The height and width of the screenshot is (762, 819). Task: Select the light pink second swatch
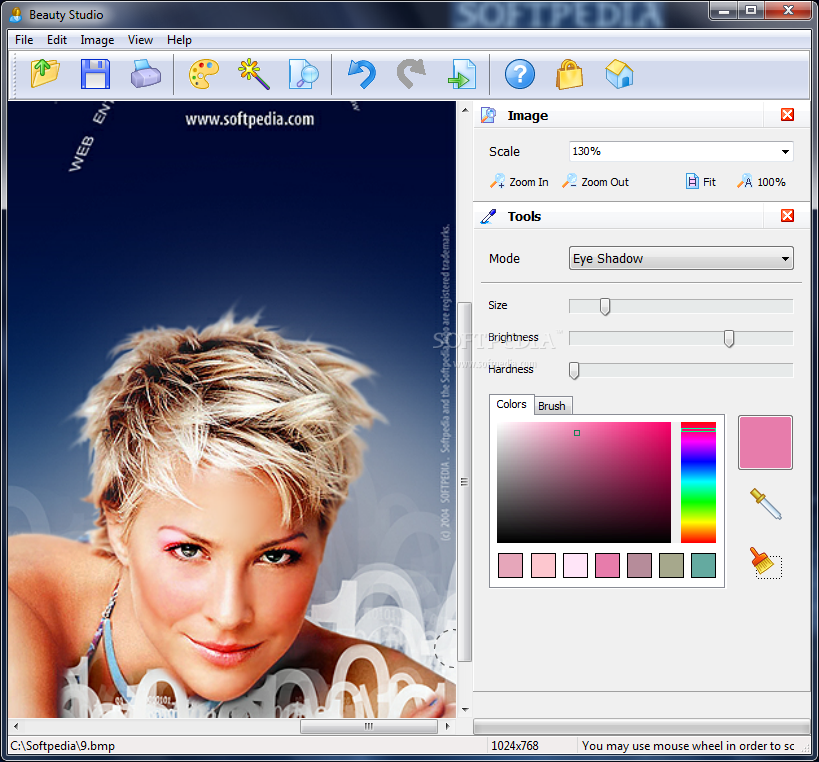(543, 566)
